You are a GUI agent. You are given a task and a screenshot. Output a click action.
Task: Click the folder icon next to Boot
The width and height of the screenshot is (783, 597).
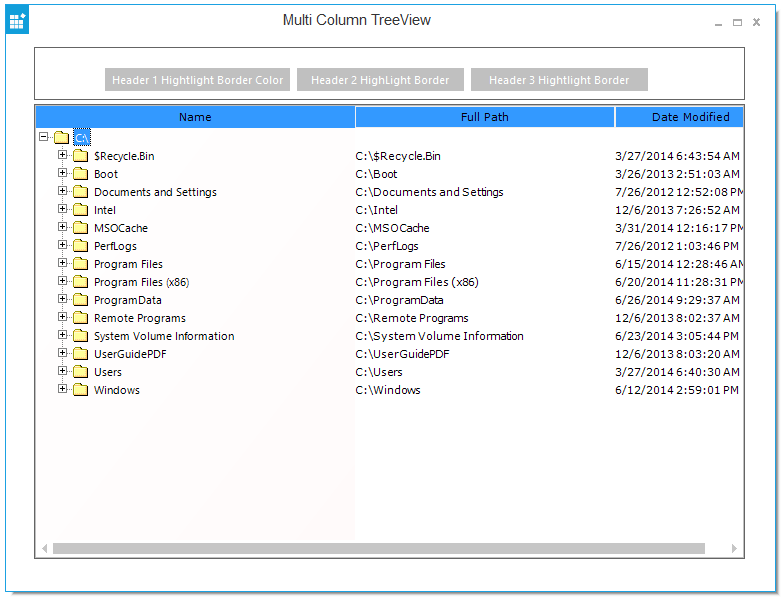pos(80,174)
